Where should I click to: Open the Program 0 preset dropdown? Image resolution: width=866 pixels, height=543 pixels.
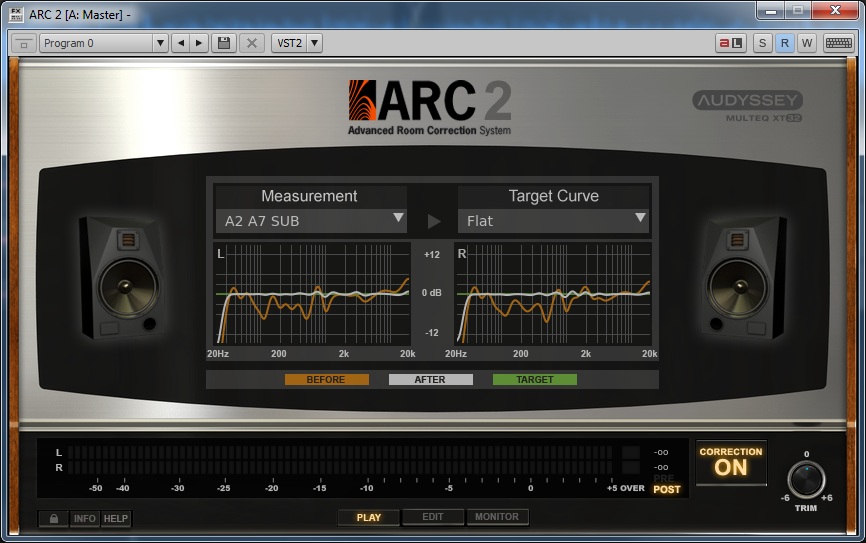(104, 43)
